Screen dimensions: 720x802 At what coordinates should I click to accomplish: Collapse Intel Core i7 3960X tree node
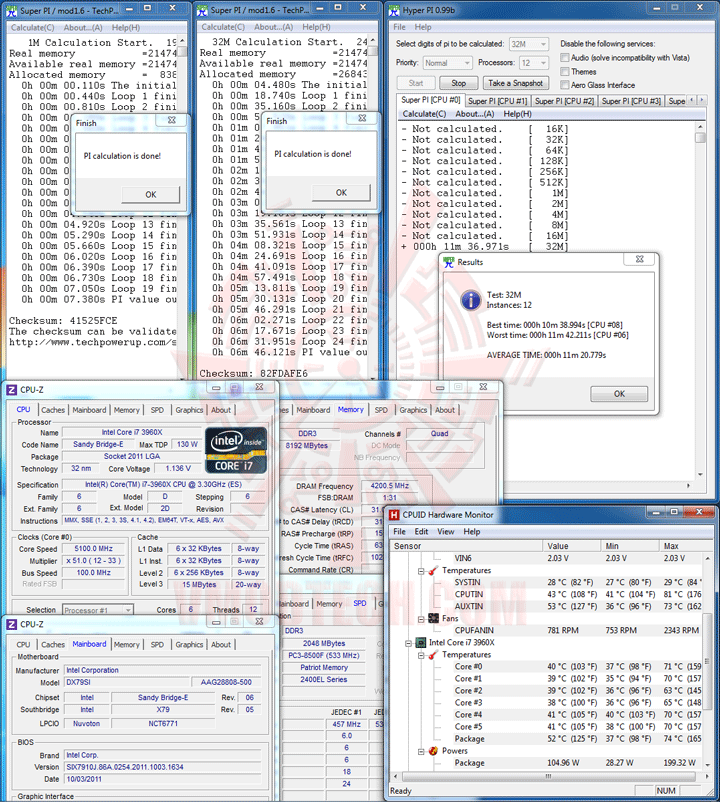(x=409, y=643)
